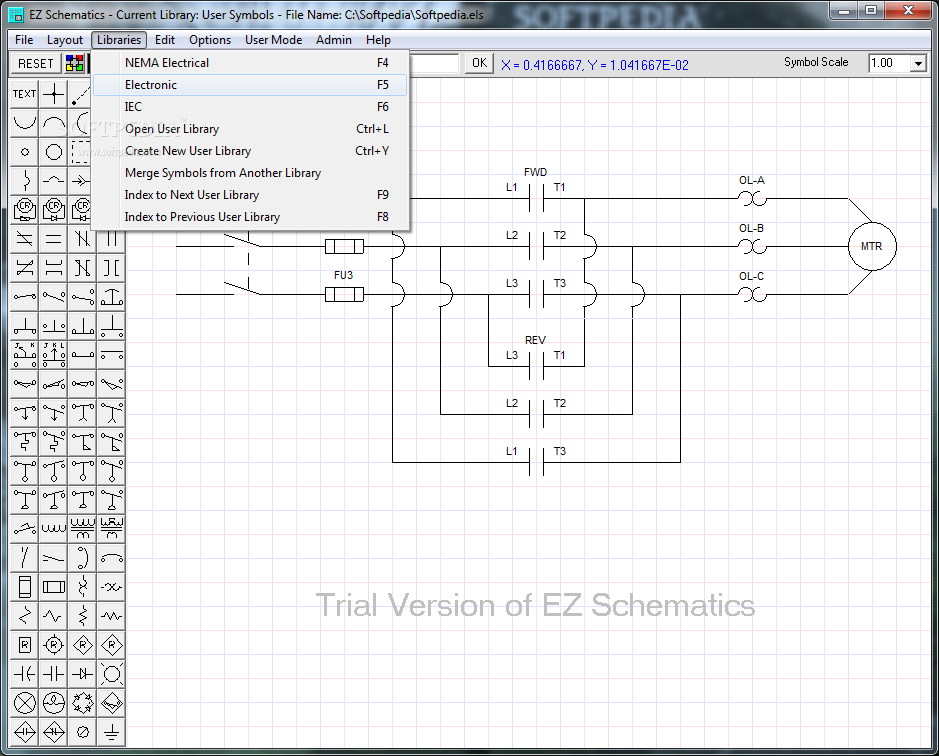Select the horizontal fuse rectangle symbol
939x756 pixels.
53,587
